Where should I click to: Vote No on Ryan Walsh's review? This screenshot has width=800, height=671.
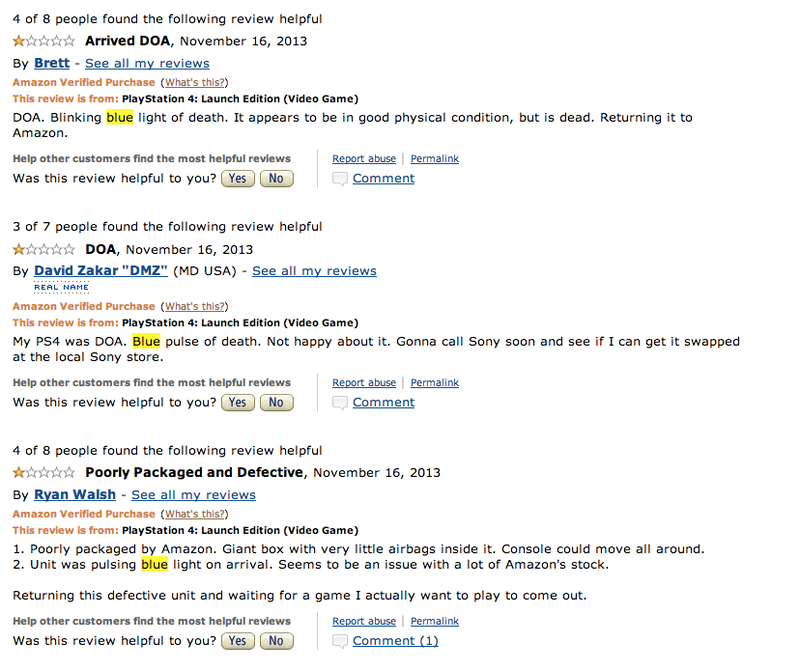277,641
